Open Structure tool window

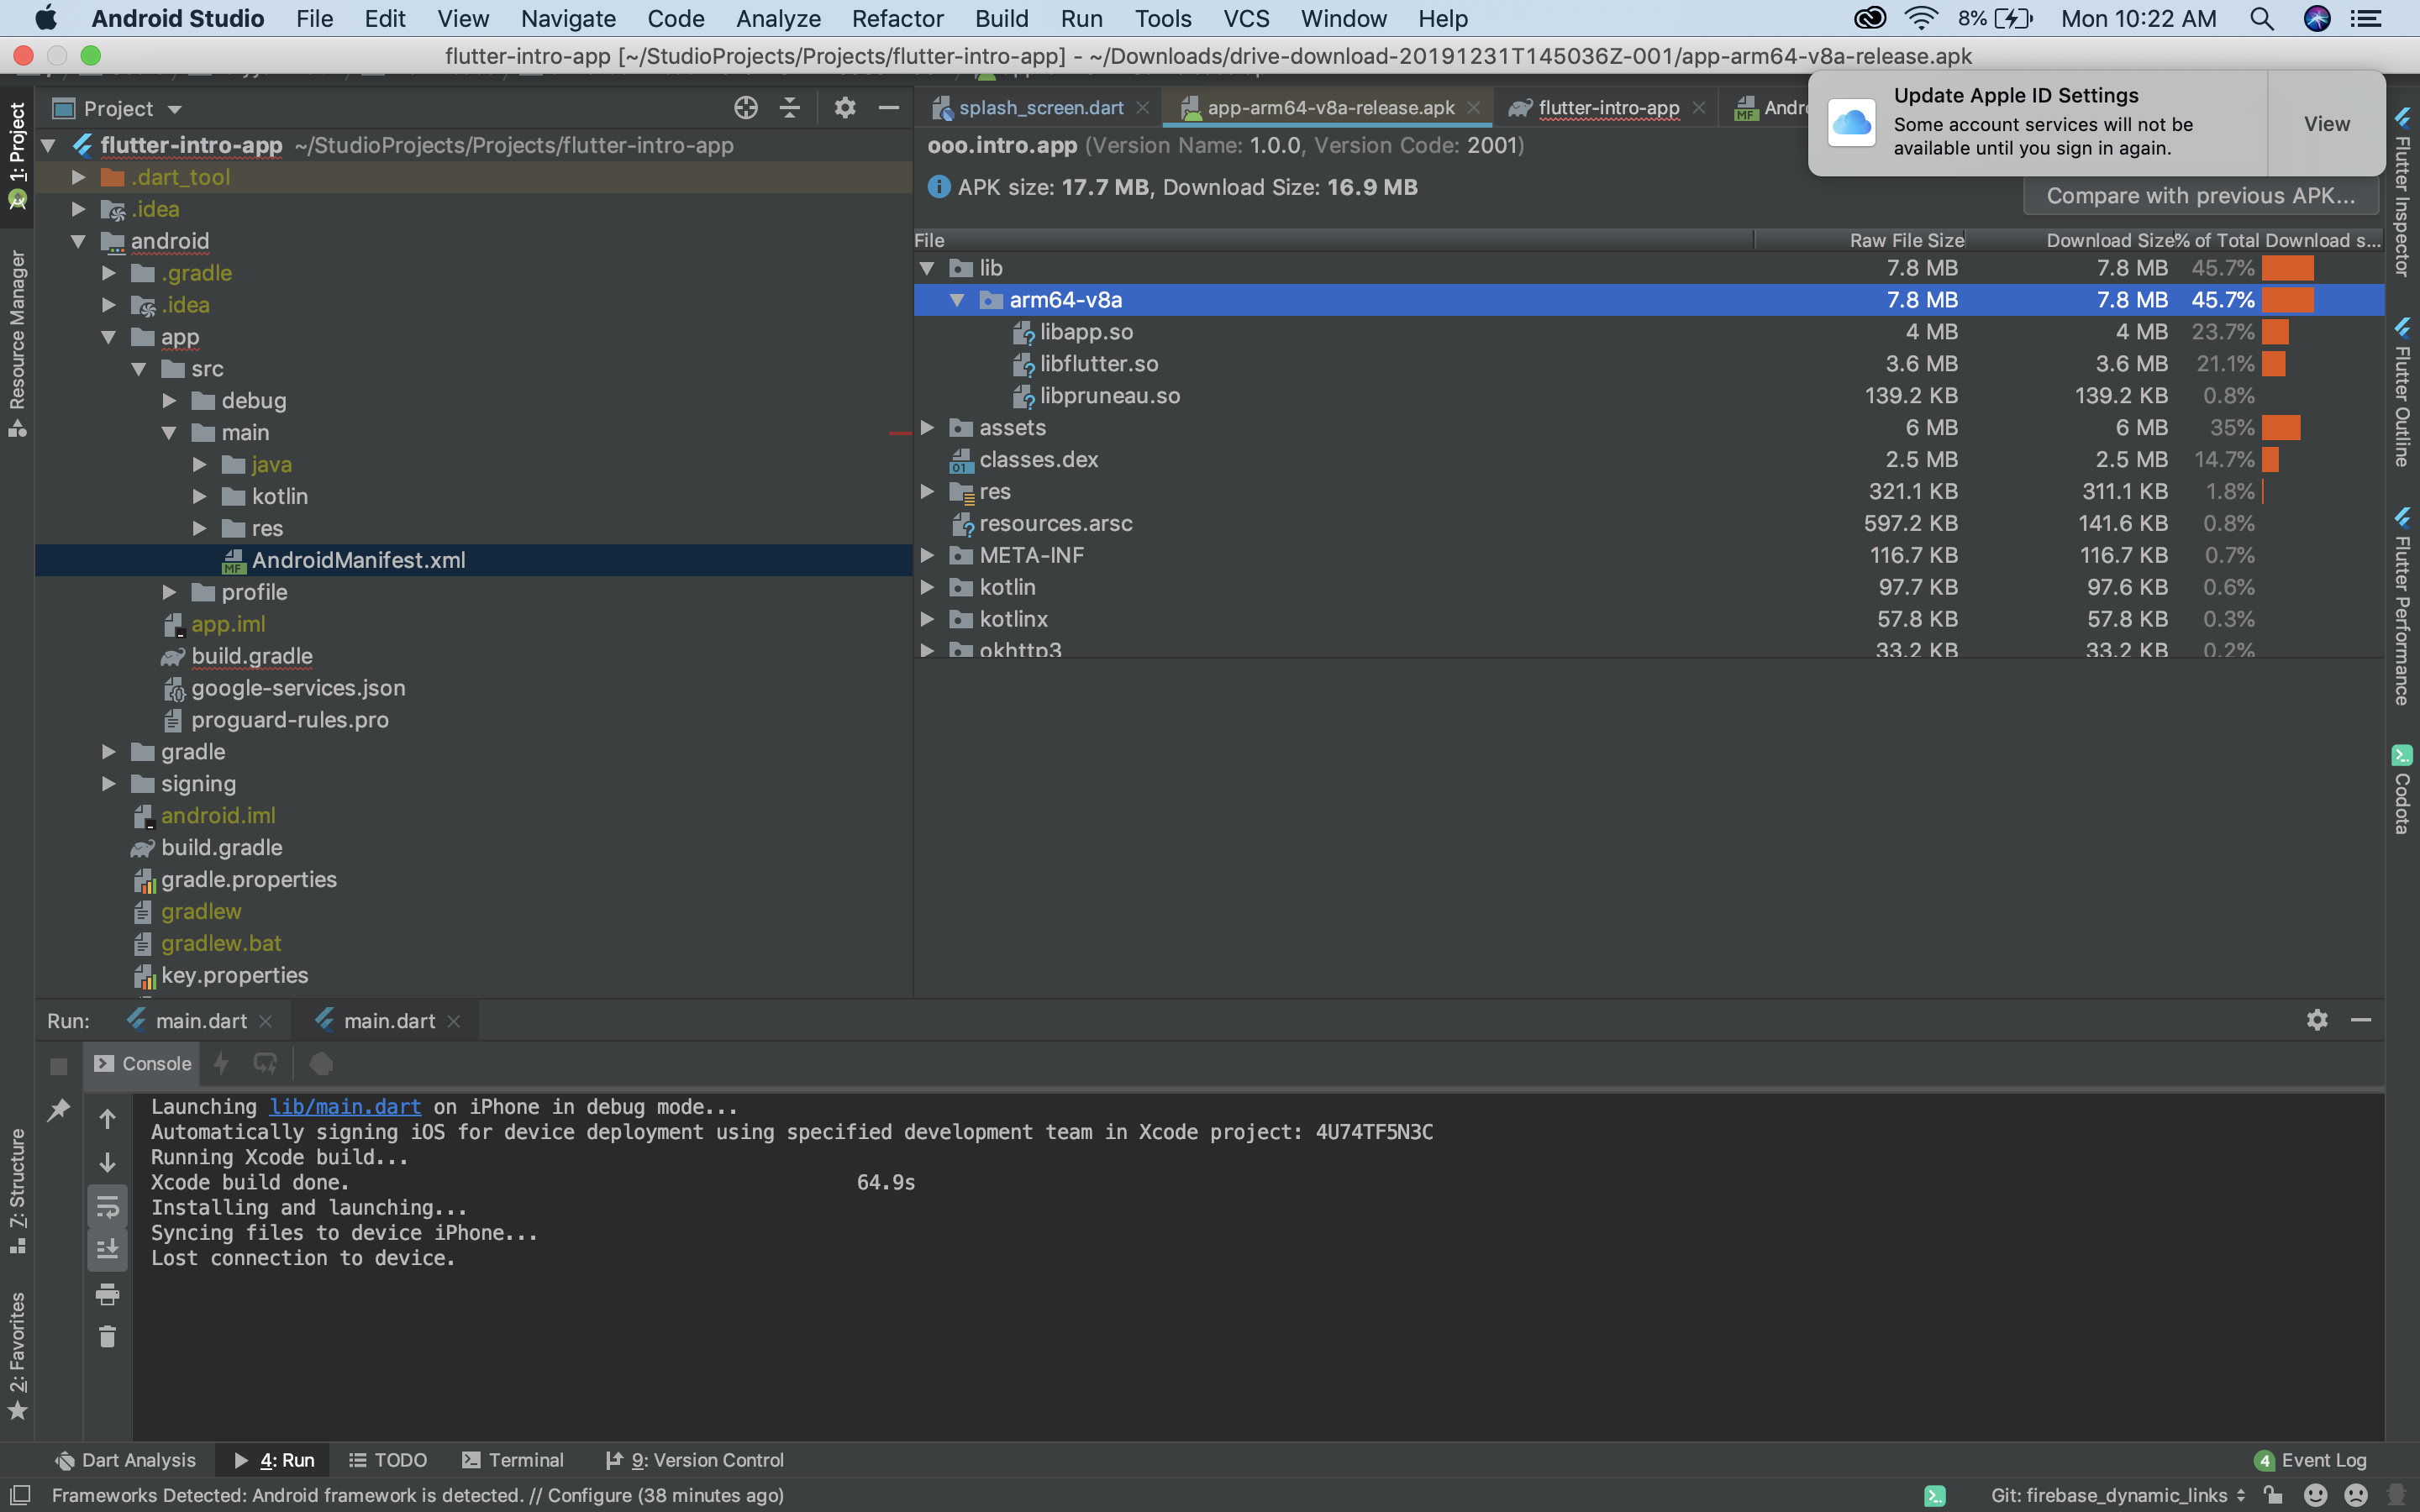click(17, 1190)
